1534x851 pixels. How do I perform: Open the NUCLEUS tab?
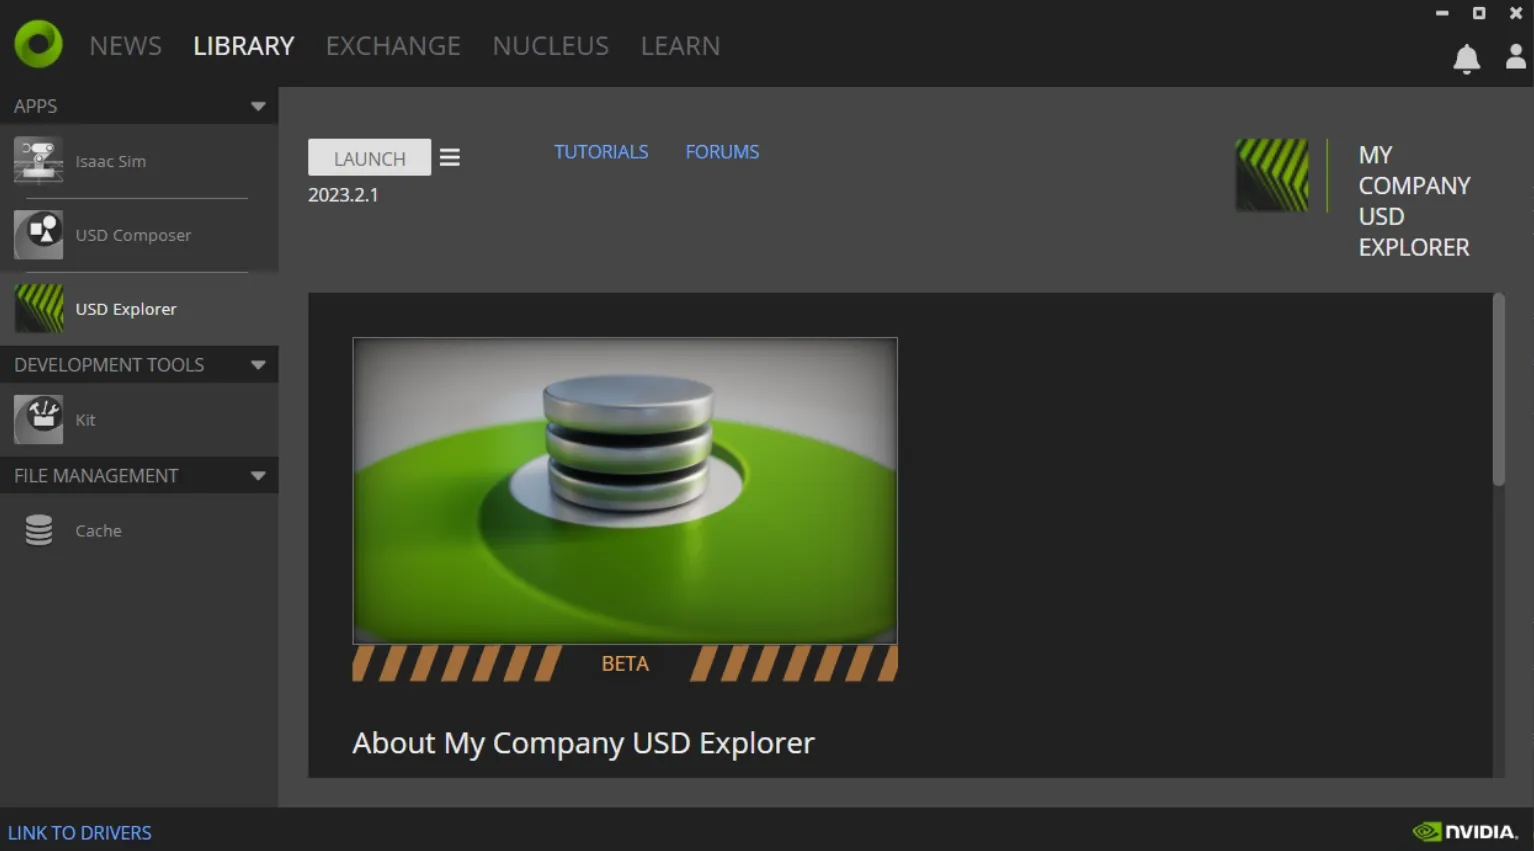click(550, 46)
